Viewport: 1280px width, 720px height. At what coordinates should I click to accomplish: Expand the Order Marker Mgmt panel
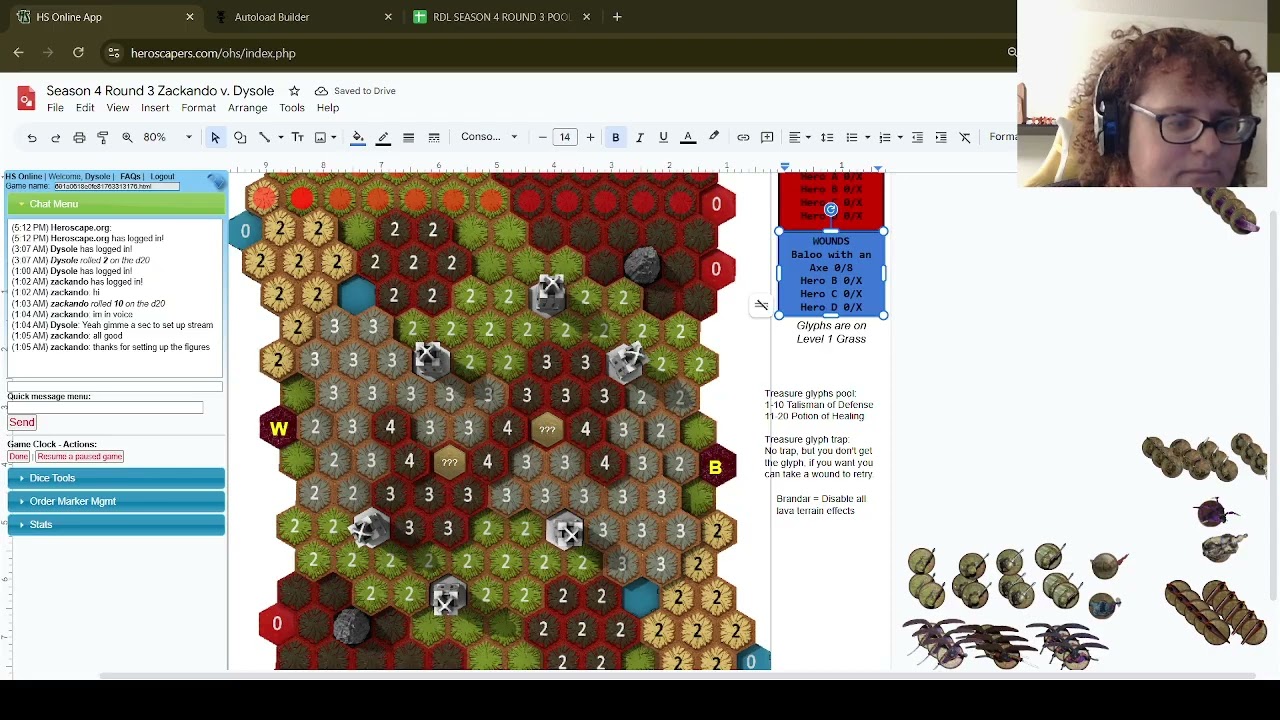(x=116, y=501)
